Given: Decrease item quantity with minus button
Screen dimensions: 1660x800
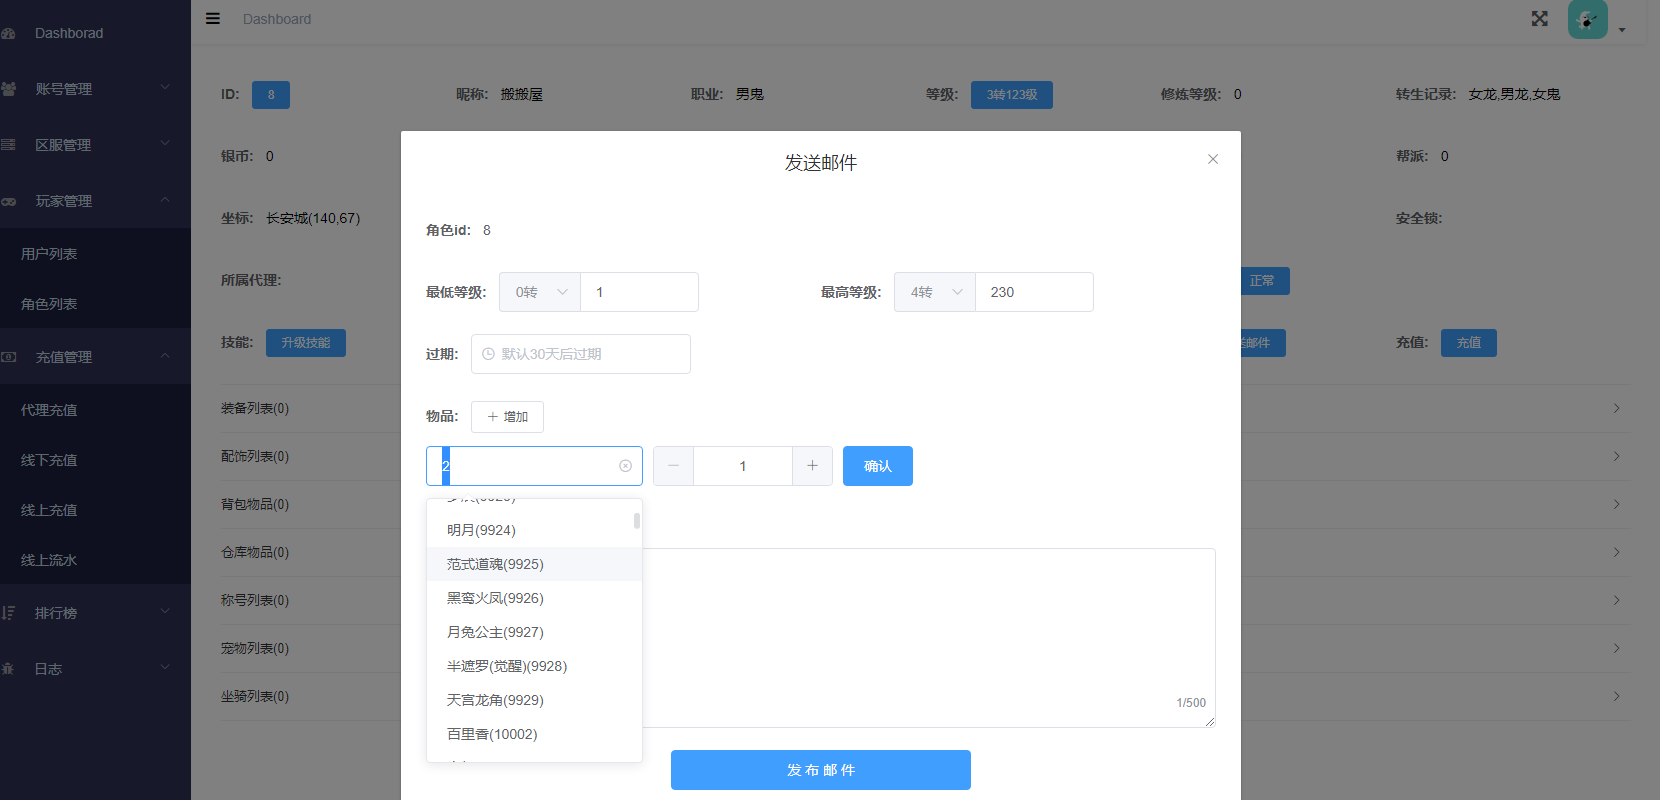Looking at the screenshot, I should click(673, 466).
